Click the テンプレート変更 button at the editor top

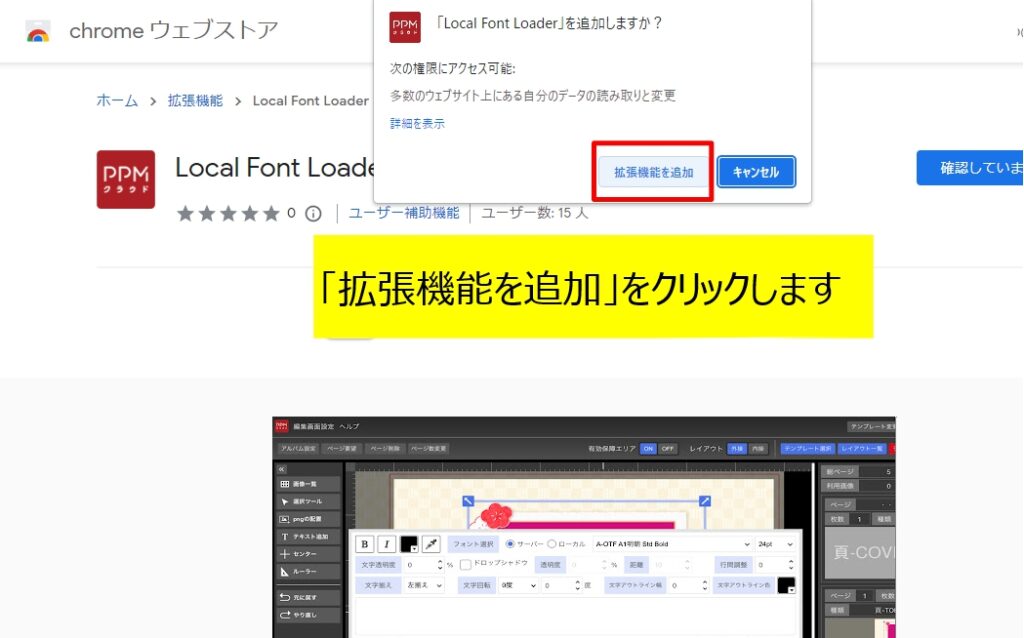(872, 426)
